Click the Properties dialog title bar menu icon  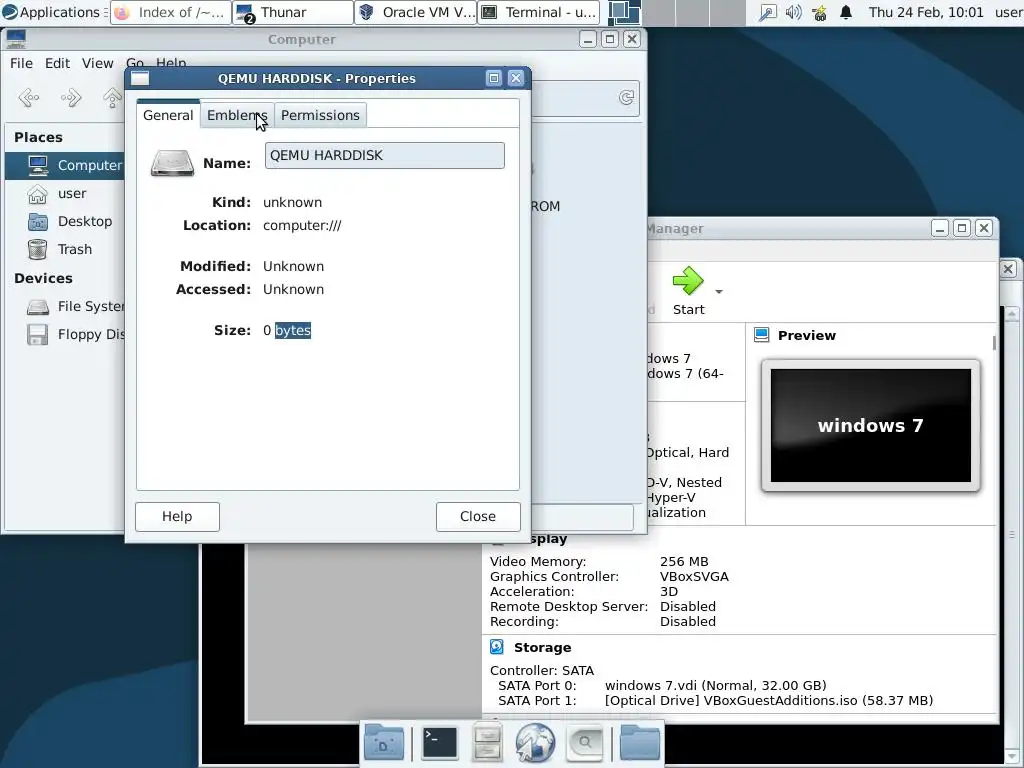140,78
